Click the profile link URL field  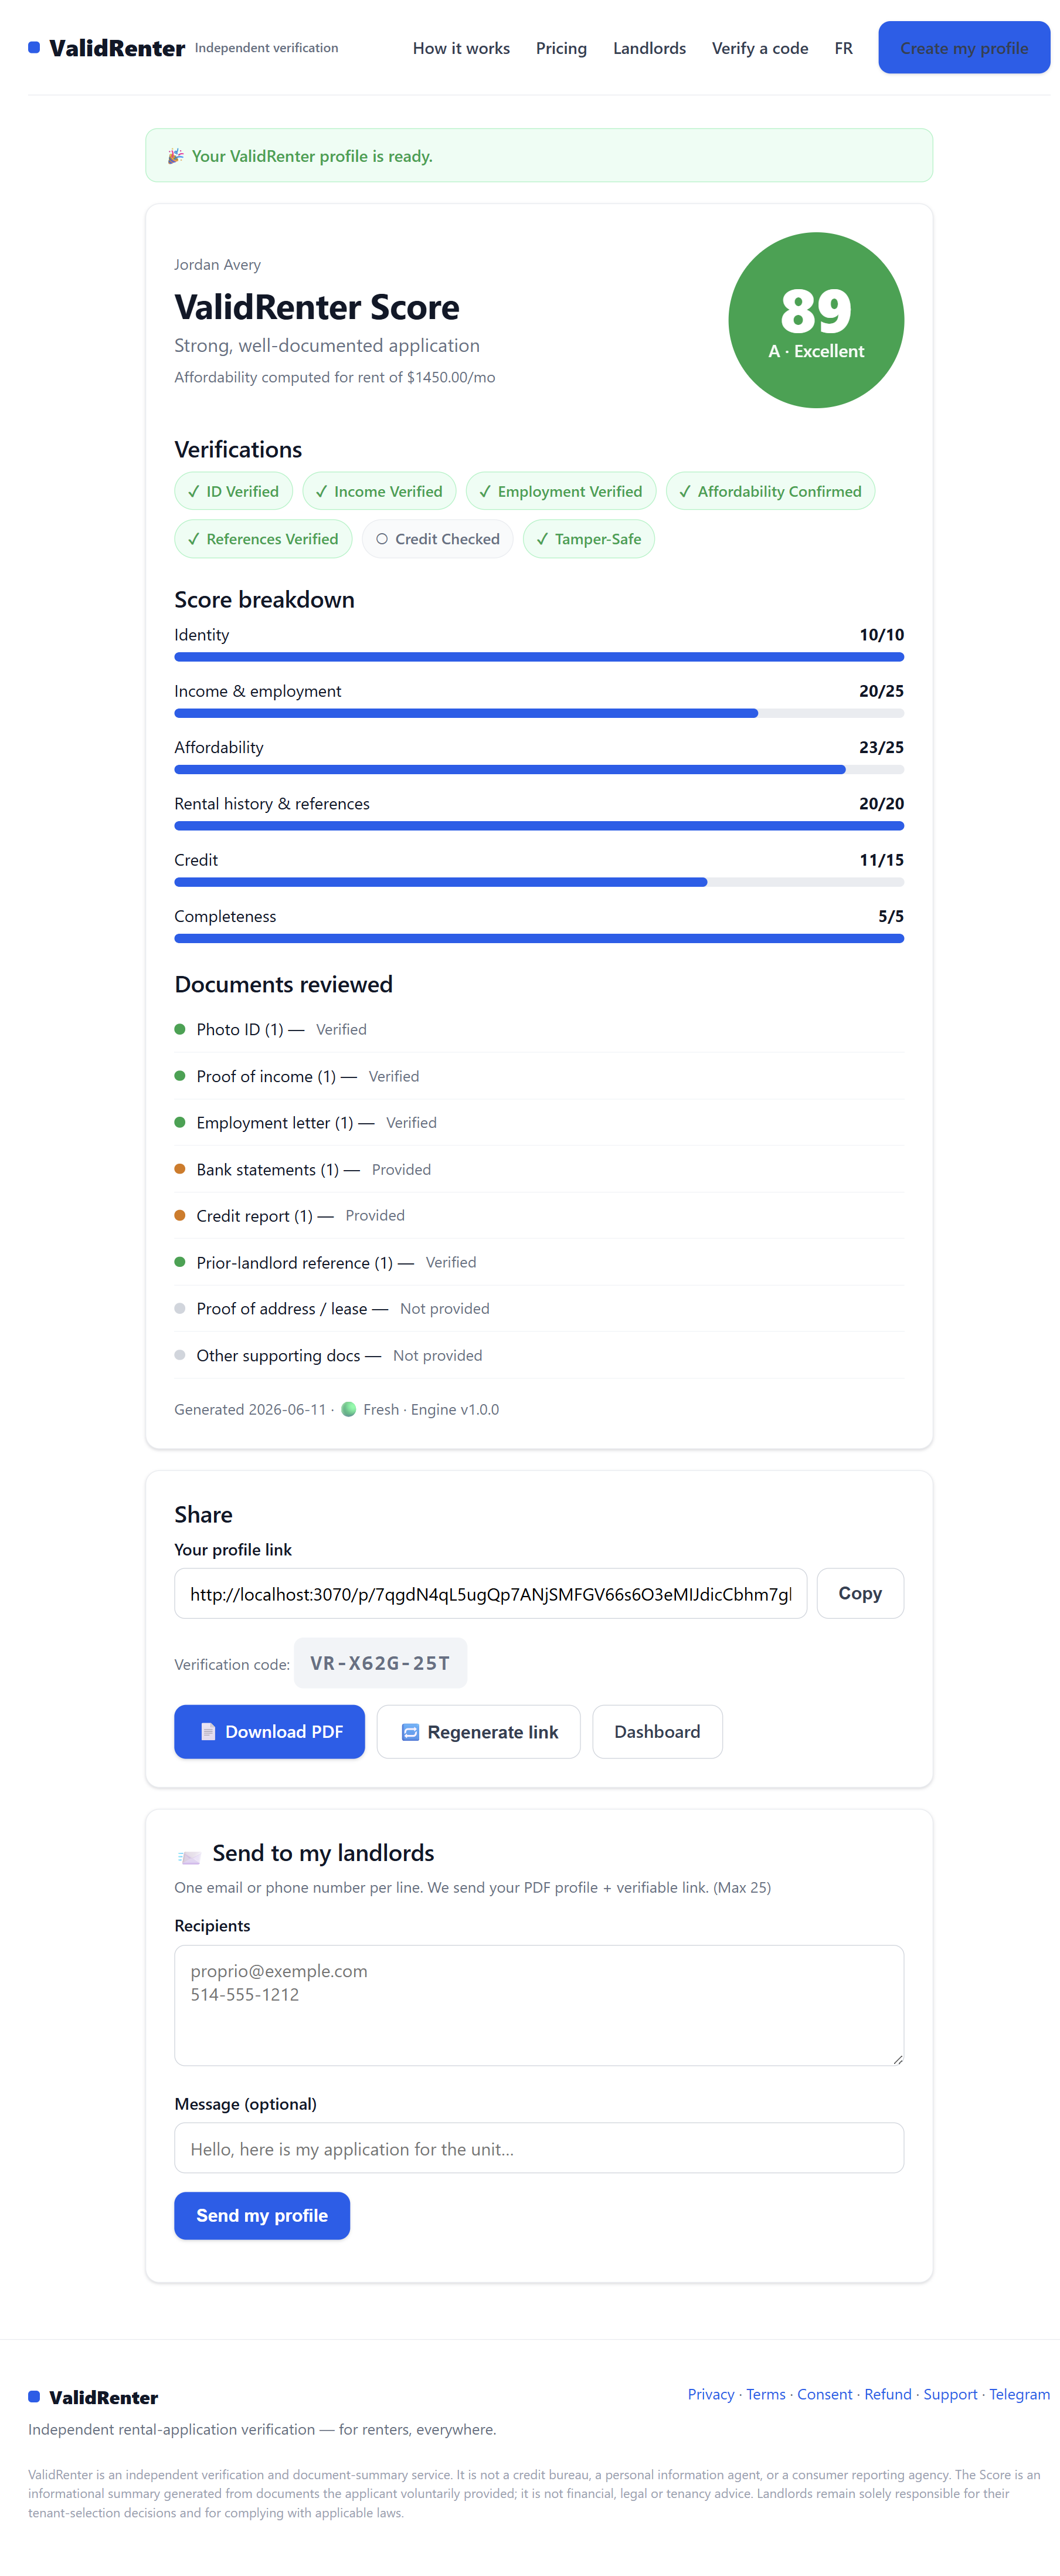pyautogui.click(x=490, y=1593)
